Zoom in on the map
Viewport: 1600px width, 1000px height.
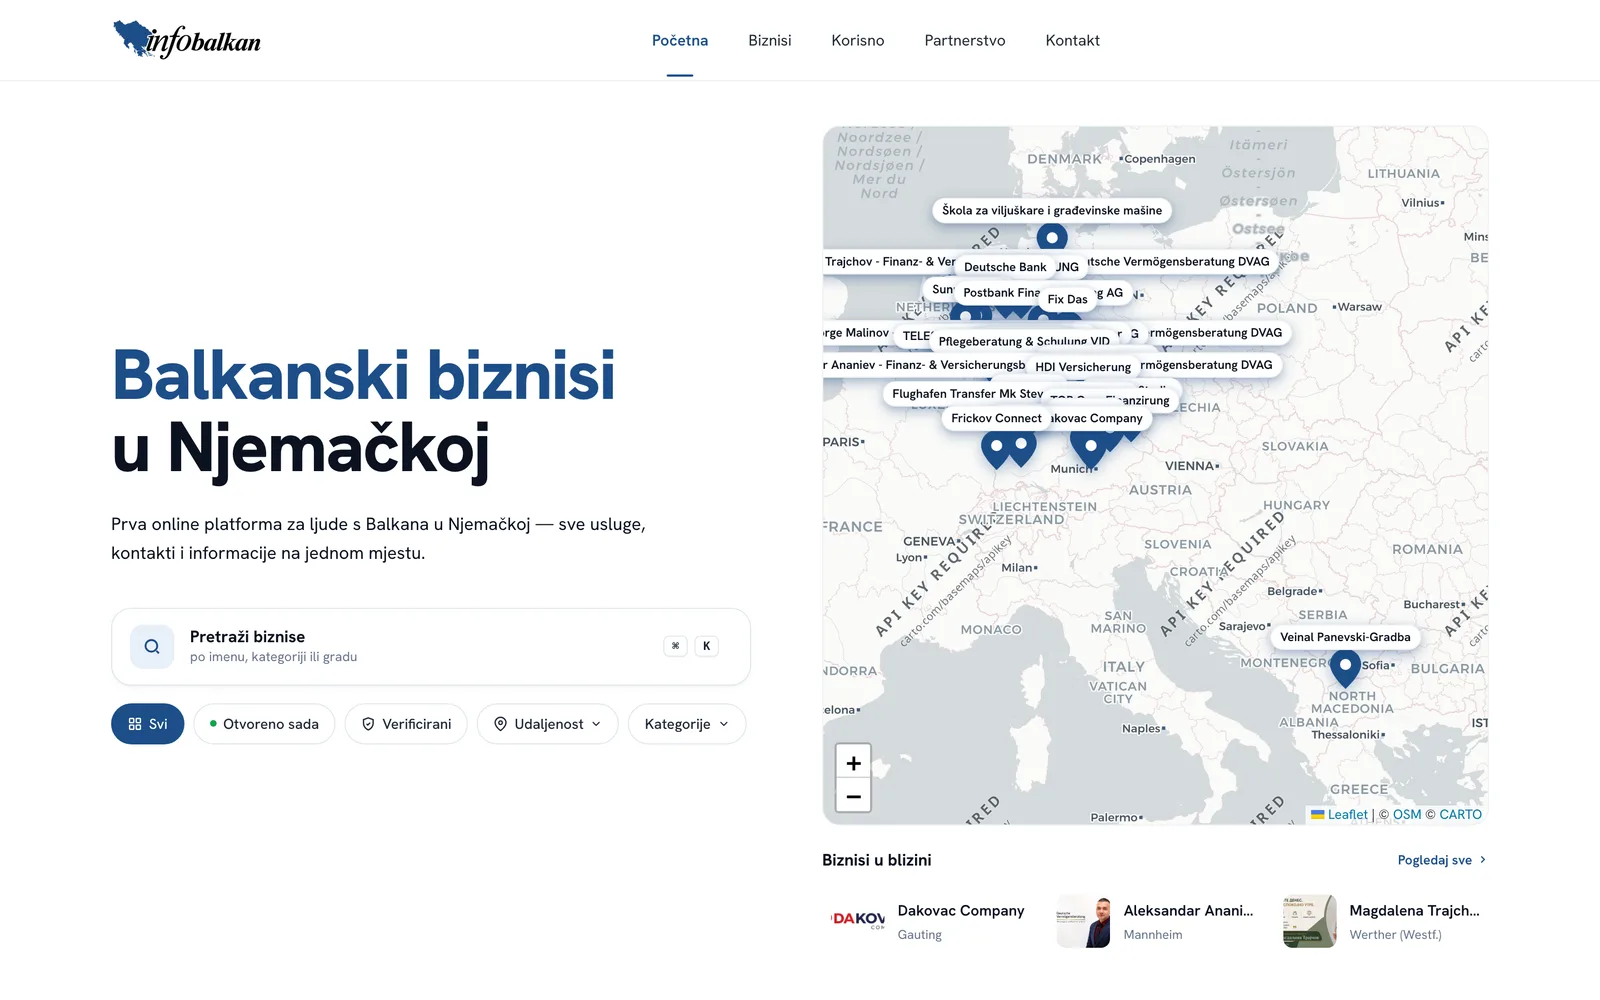[854, 763]
